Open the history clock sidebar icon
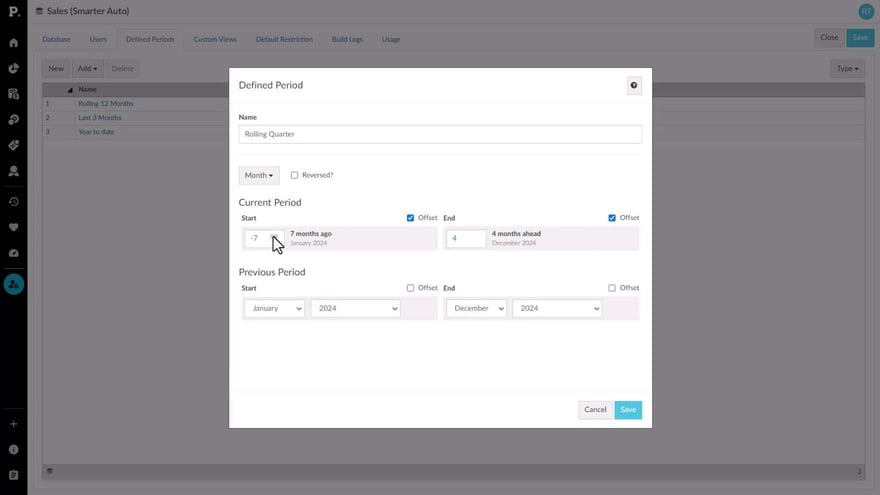This screenshot has height=495, width=880. pyautogui.click(x=13, y=201)
